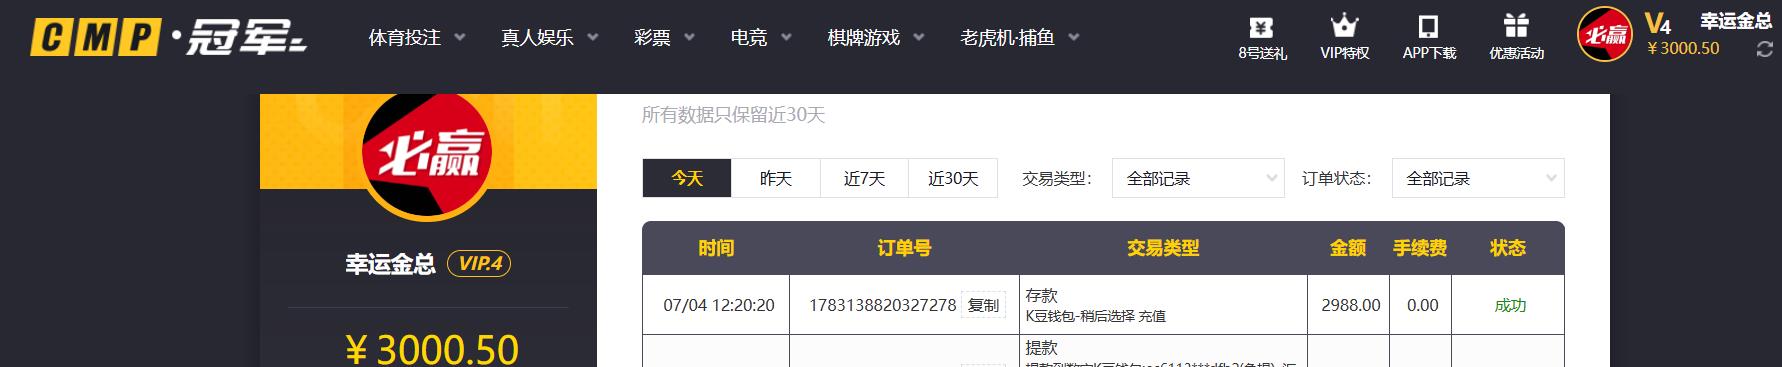Click the 时间 column header
Image resolution: width=1782 pixels, height=367 pixels.
(716, 248)
